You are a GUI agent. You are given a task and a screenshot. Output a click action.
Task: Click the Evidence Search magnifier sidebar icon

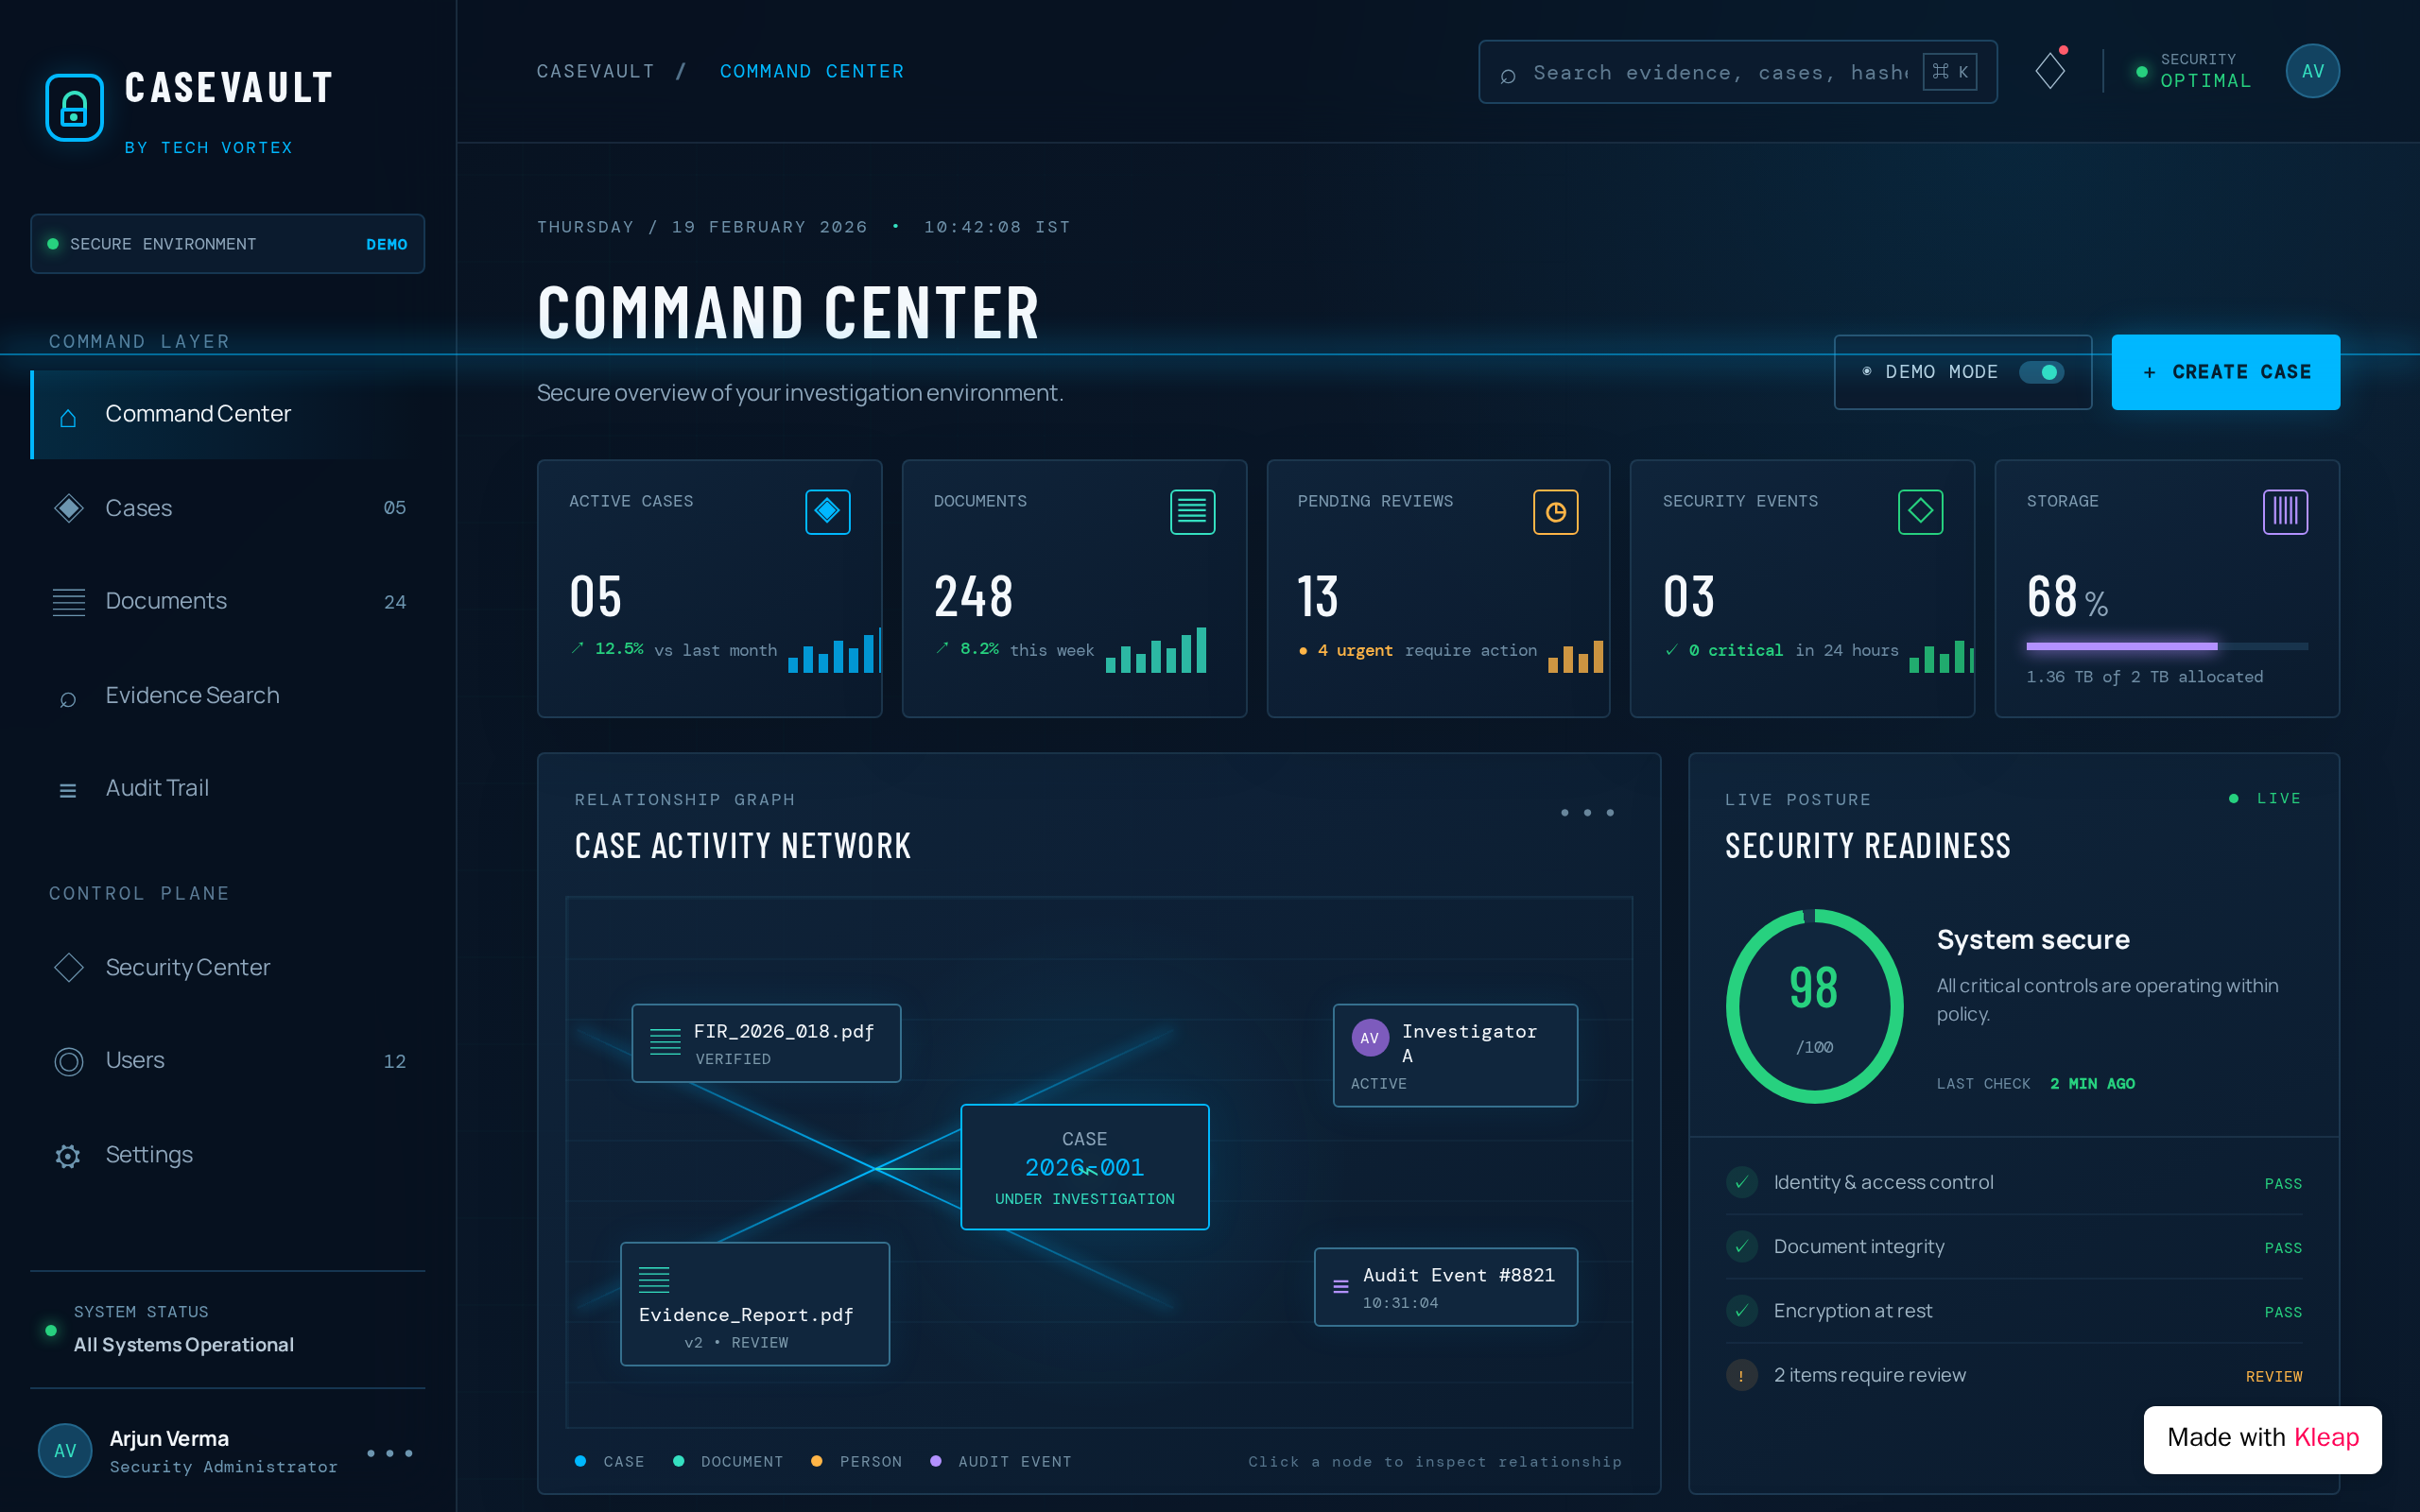tap(68, 698)
